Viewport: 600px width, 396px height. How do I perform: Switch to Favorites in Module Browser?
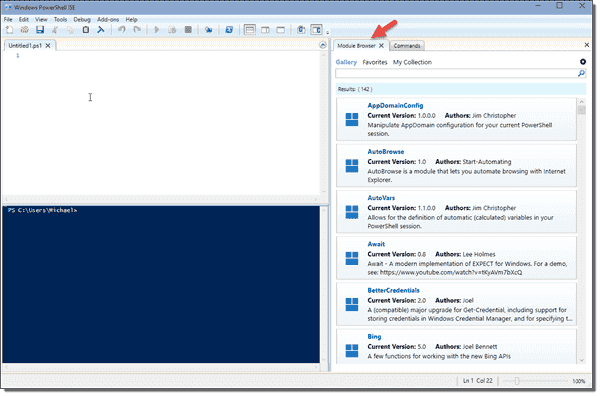375,62
